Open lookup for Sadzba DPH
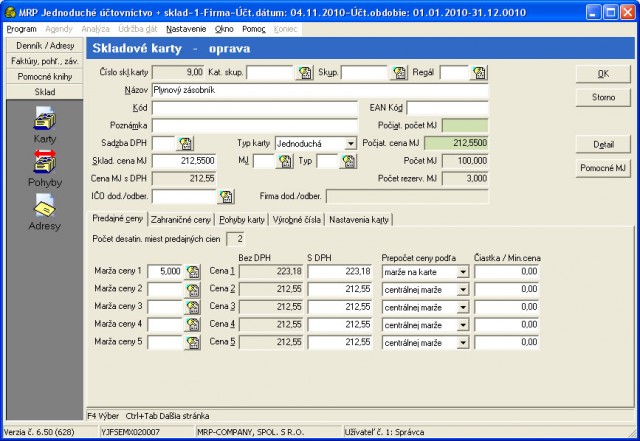 (186, 143)
